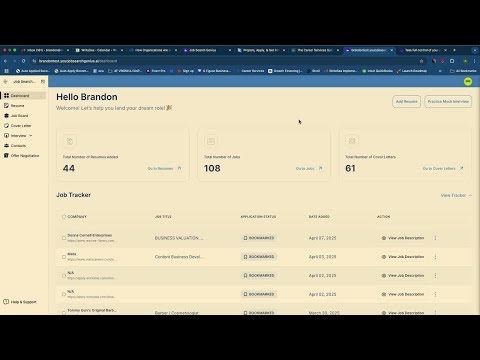Open the All Bookmarks folder
This screenshot has width=480, height=360.
[463, 71]
